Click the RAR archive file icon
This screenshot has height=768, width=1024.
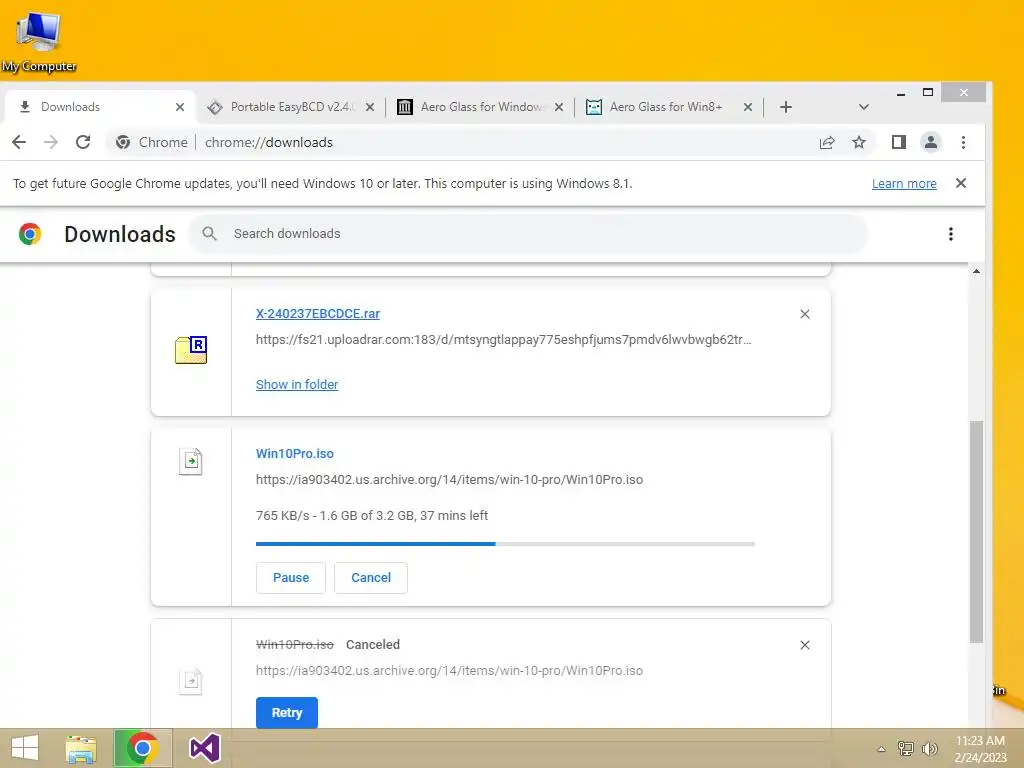tap(191, 350)
